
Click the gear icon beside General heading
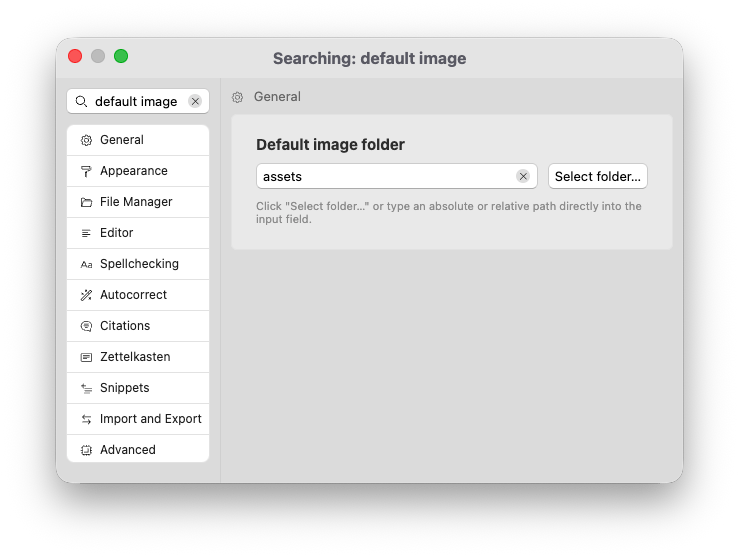pos(238,97)
